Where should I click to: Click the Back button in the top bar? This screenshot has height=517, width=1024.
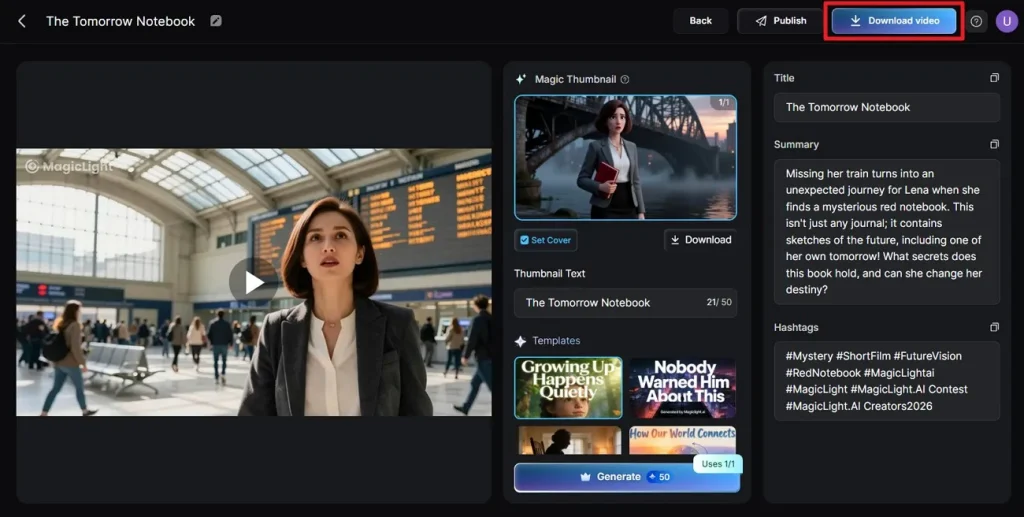pos(700,21)
